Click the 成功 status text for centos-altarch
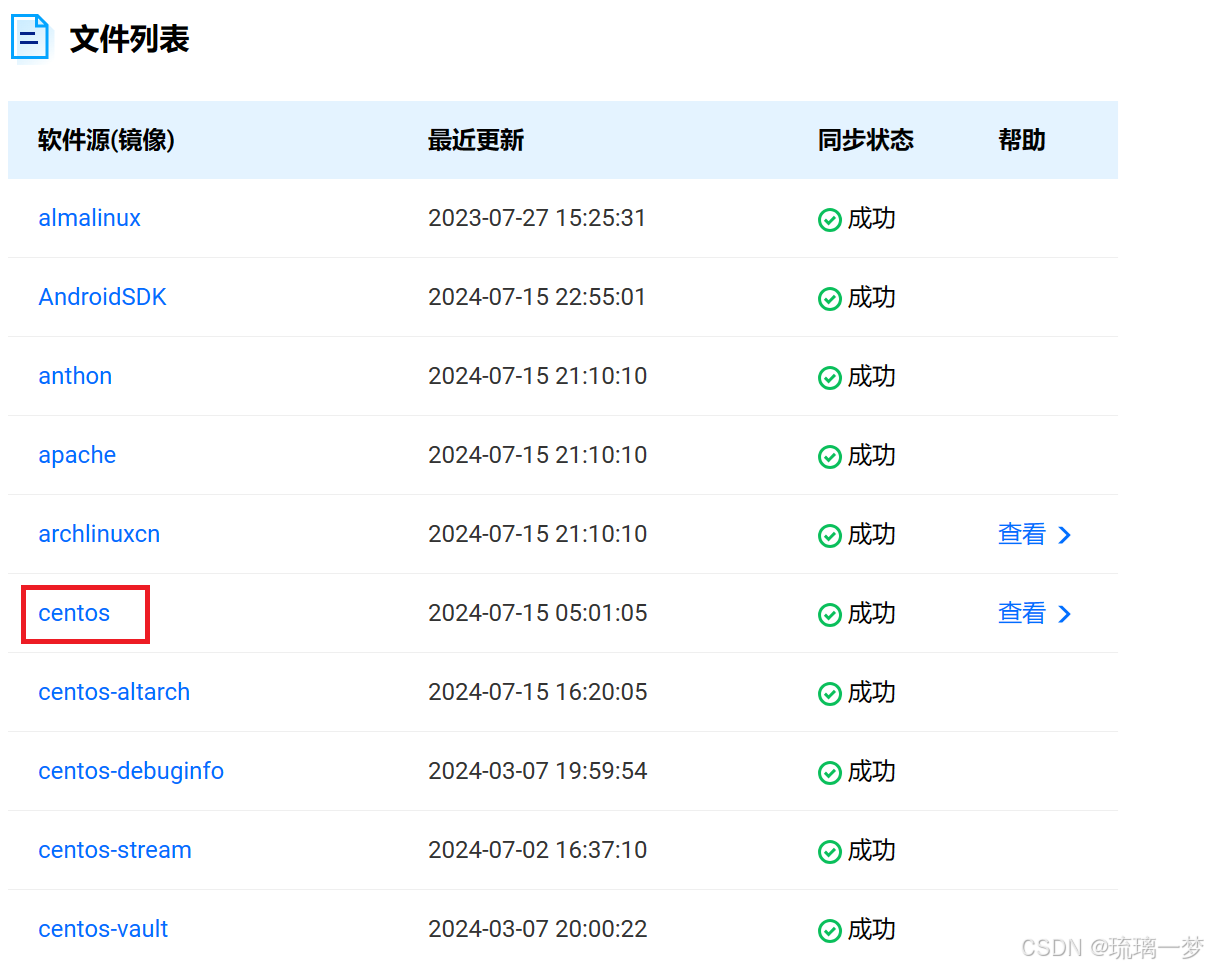The width and height of the screenshot is (1208, 967). (x=872, y=693)
